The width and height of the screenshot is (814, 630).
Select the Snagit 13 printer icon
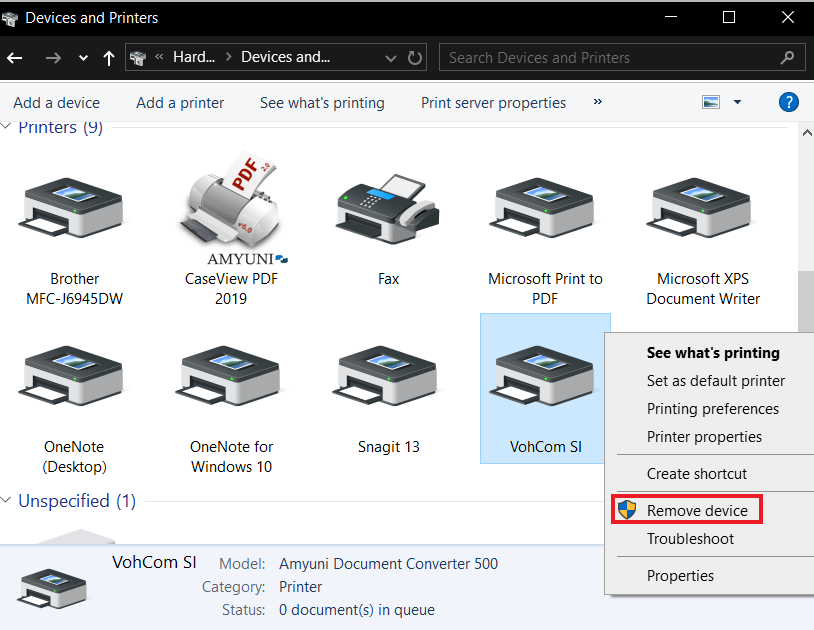click(386, 376)
